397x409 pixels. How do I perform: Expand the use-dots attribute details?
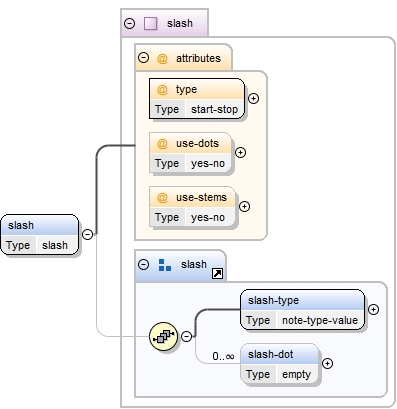[240, 152]
